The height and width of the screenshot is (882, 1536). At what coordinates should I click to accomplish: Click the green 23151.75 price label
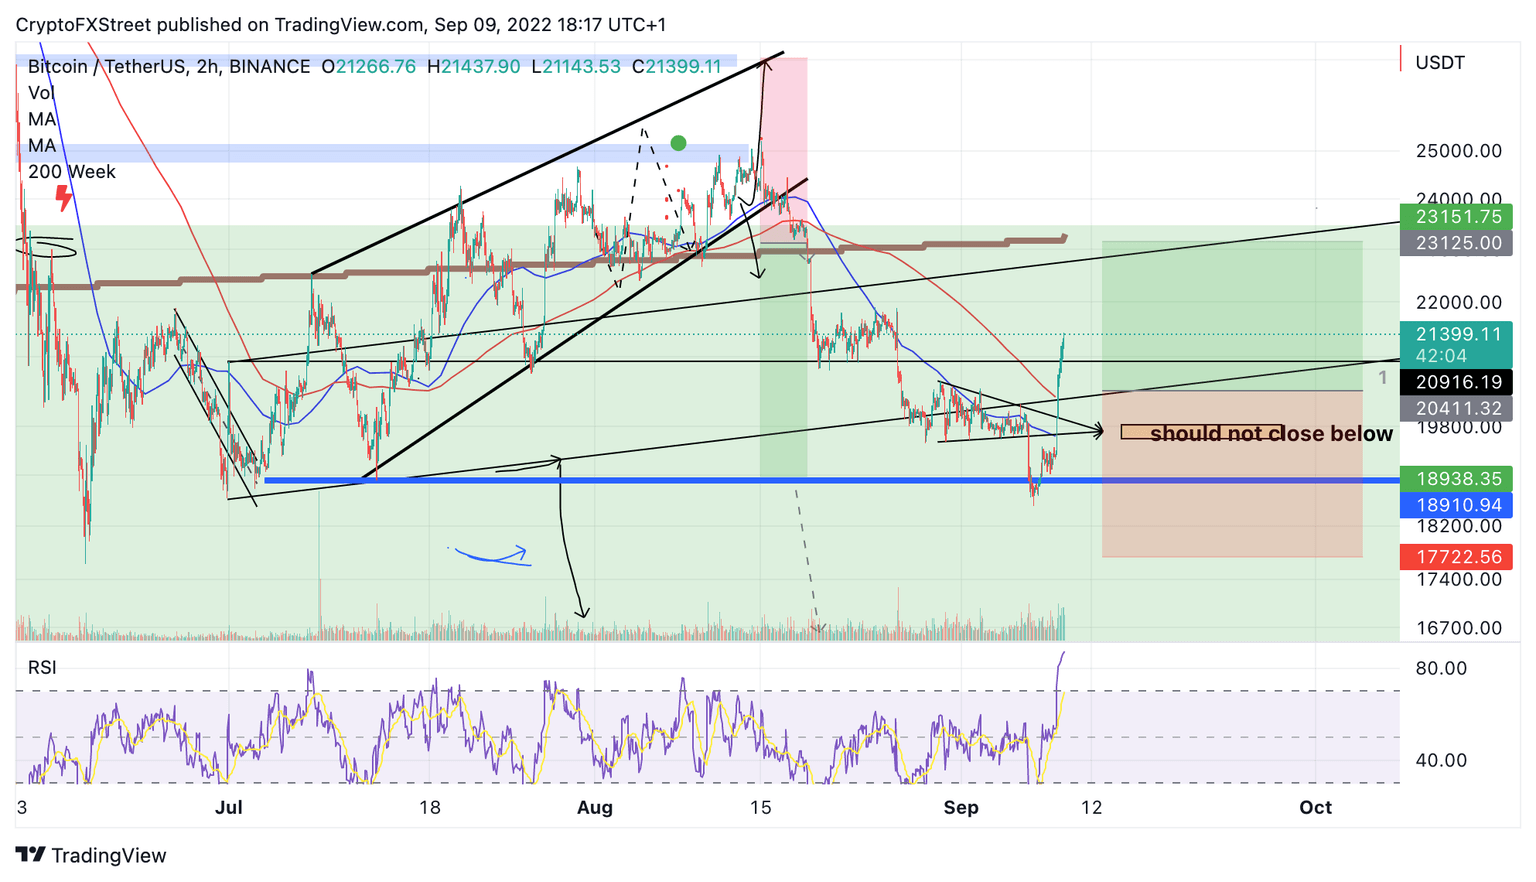1456,216
